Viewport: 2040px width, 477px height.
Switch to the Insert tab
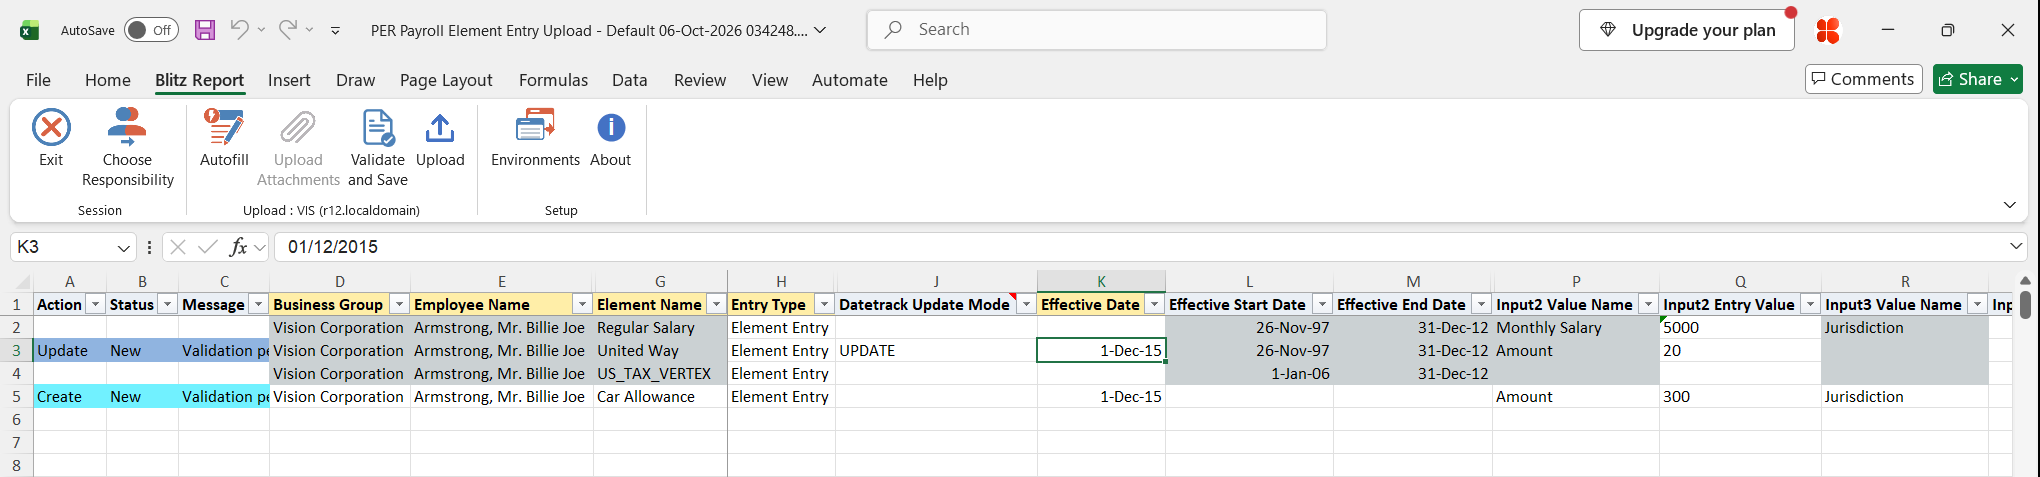289,80
